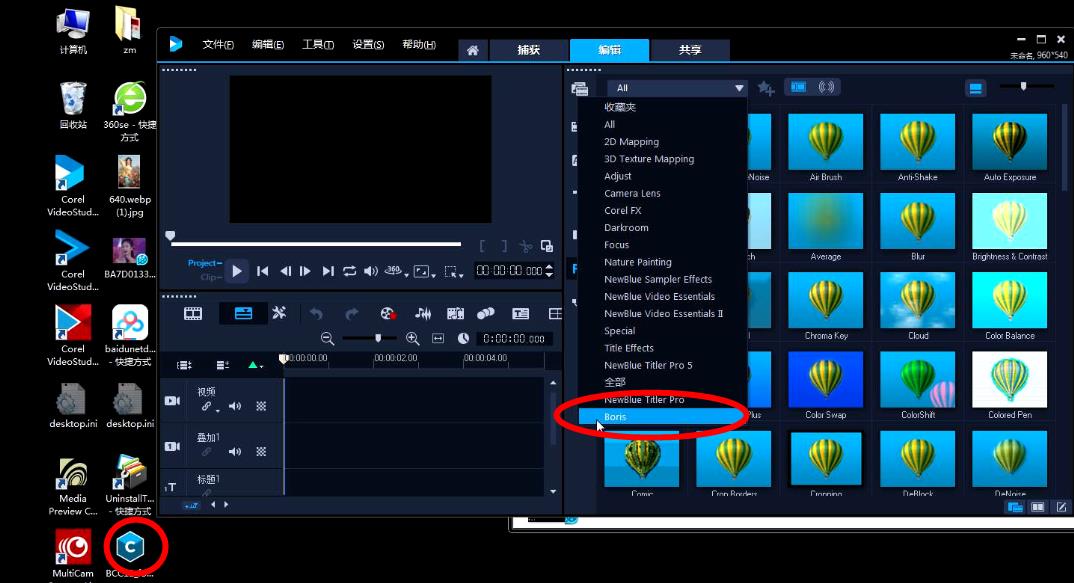Open the Subtitle Editor icon

pyautogui.click(x=521, y=314)
